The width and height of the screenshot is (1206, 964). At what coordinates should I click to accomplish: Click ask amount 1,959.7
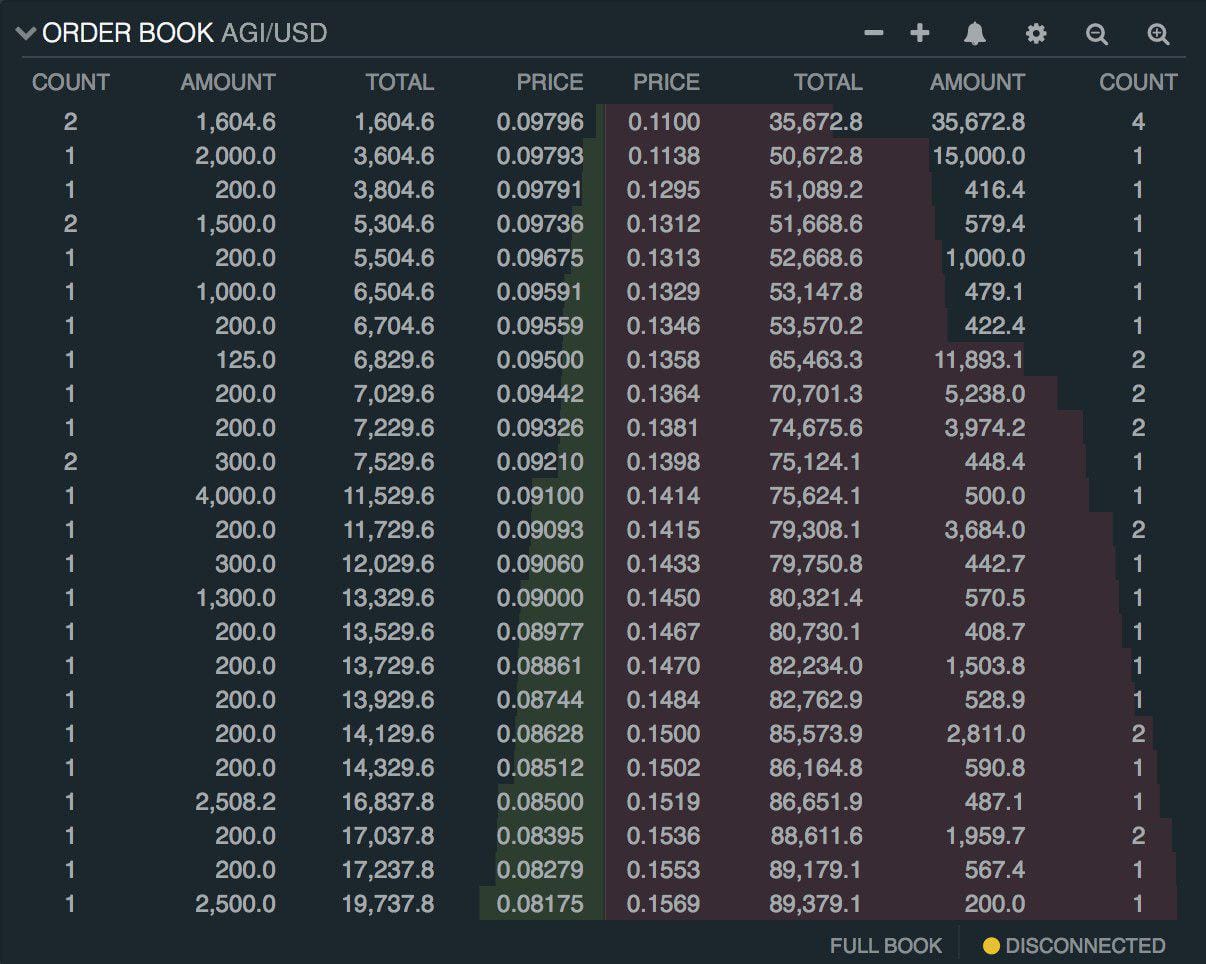point(986,836)
